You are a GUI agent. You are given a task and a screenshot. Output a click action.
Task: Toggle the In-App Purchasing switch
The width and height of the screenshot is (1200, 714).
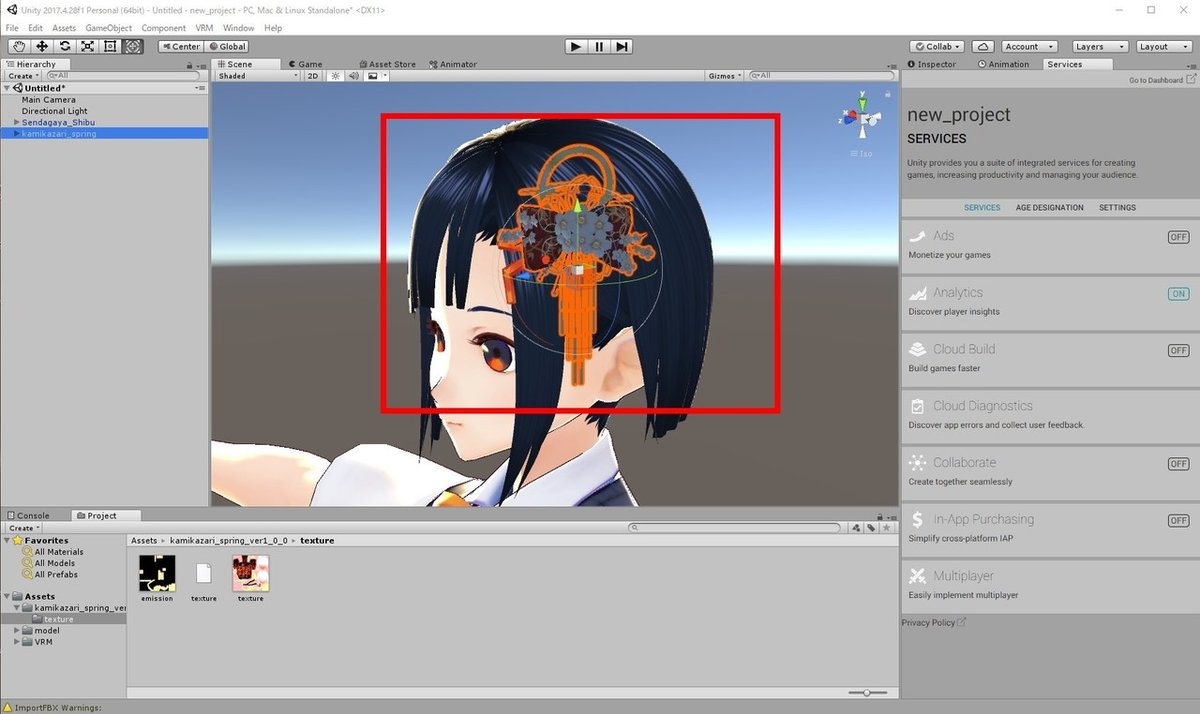[x=1178, y=521]
